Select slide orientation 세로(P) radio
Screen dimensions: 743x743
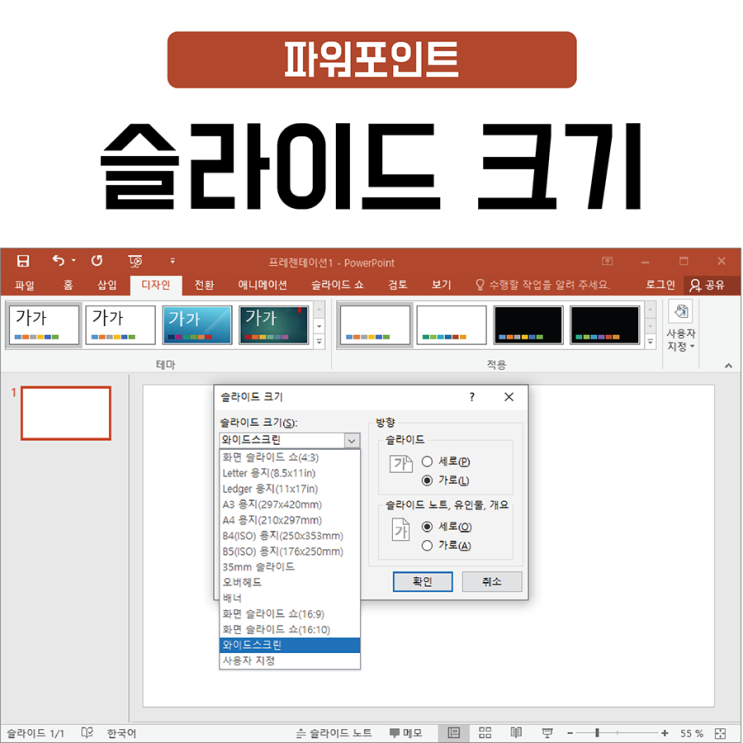click(x=427, y=461)
